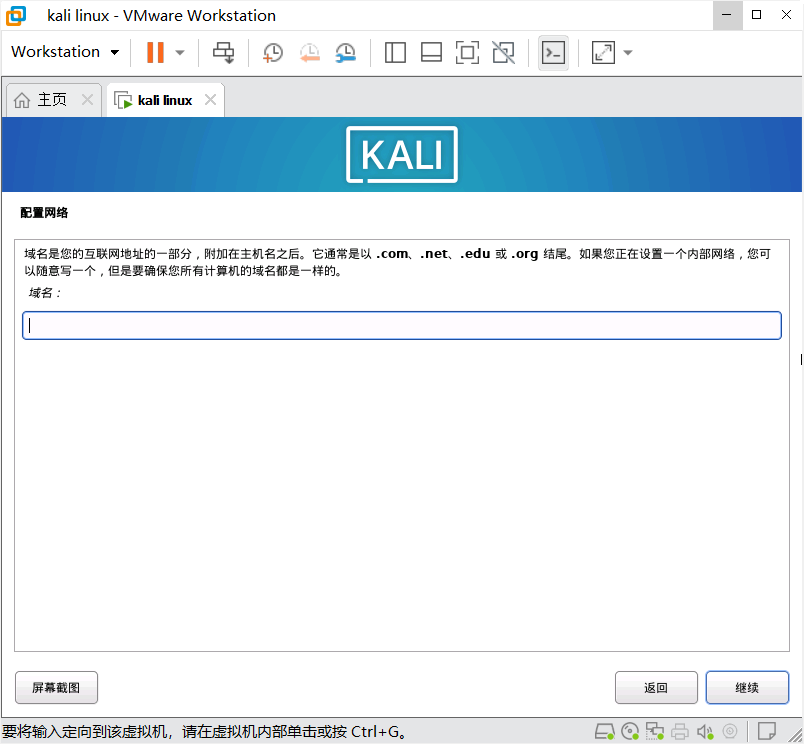Close the kali linux tab
This screenshot has width=804, height=744.
(x=210, y=99)
